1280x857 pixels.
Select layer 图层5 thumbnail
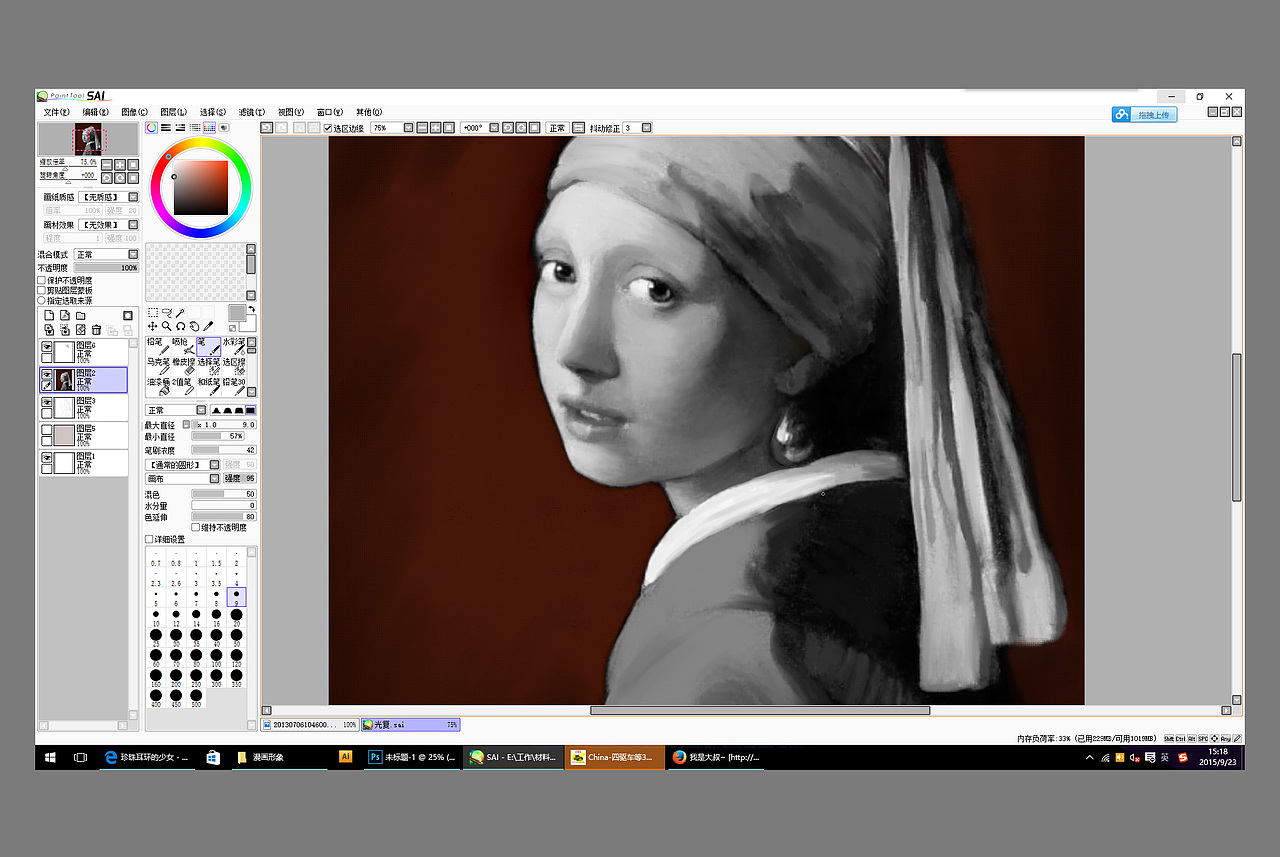[65, 435]
